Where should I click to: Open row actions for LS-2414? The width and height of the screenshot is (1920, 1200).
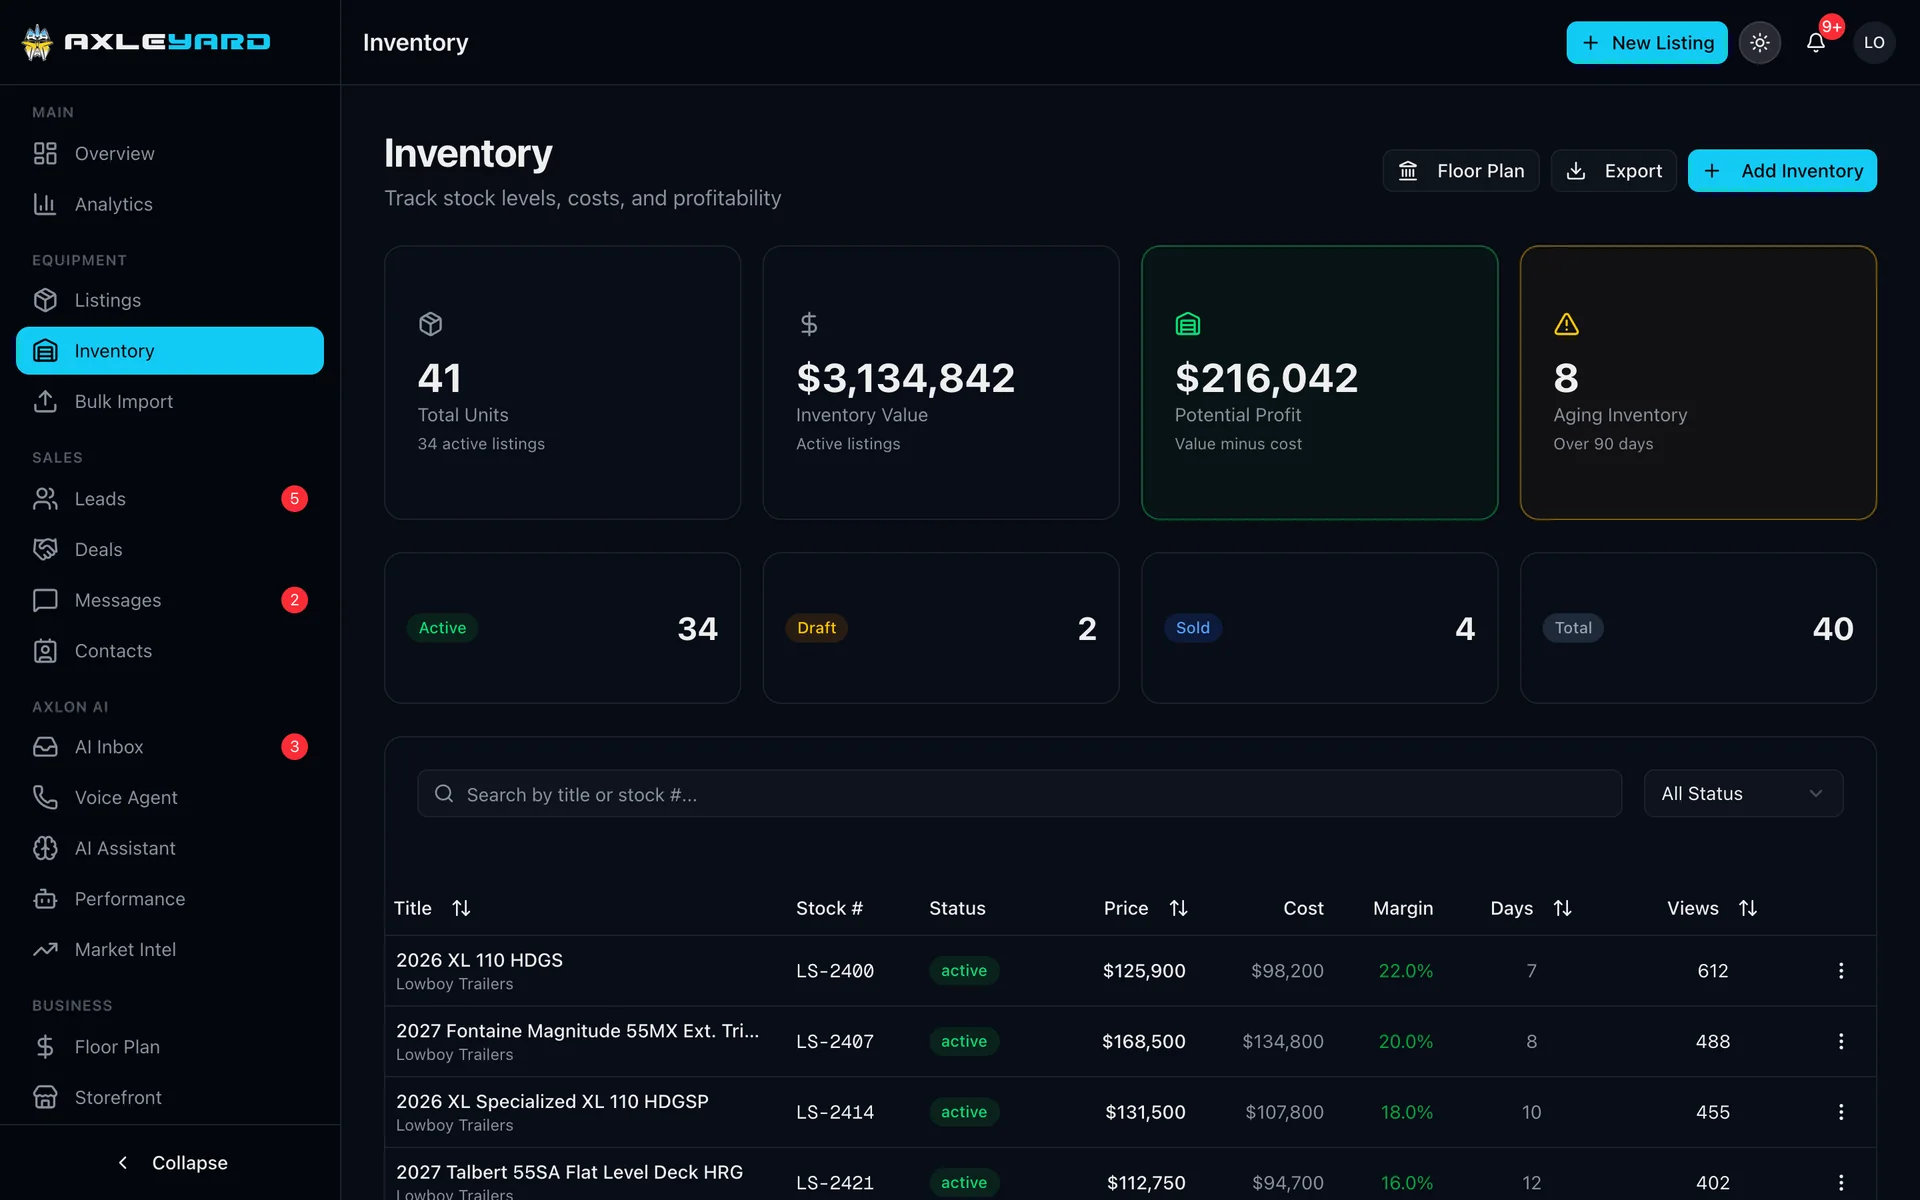pyautogui.click(x=1840, y=1112)
